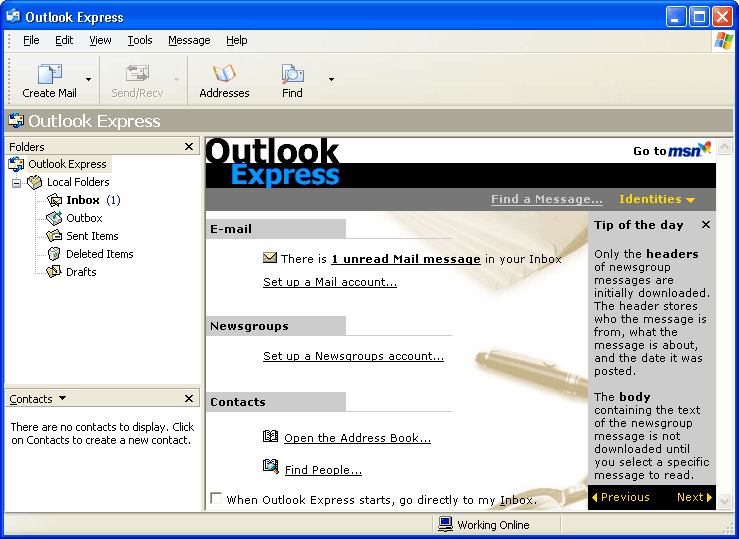Click the Outbox folder icon
The height and width of the screenshot is (539, 739).
click(54, 218)
